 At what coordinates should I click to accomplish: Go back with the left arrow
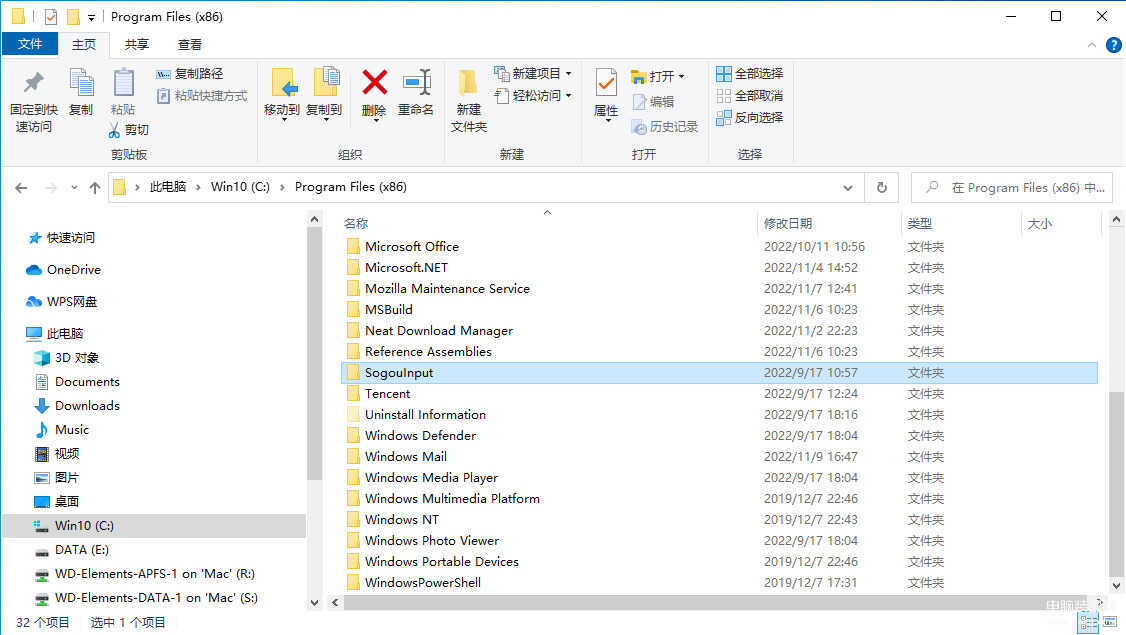(21, 187)
